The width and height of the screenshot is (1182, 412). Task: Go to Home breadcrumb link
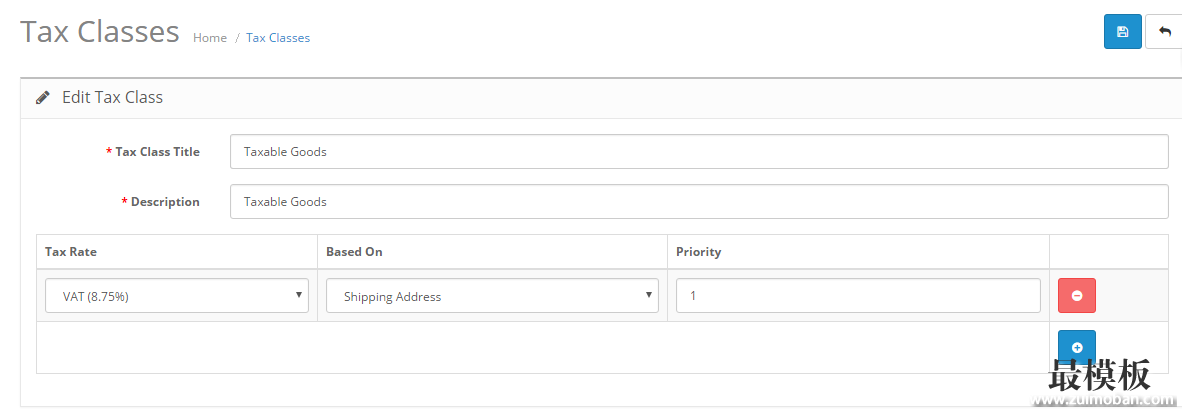(210, 38)
